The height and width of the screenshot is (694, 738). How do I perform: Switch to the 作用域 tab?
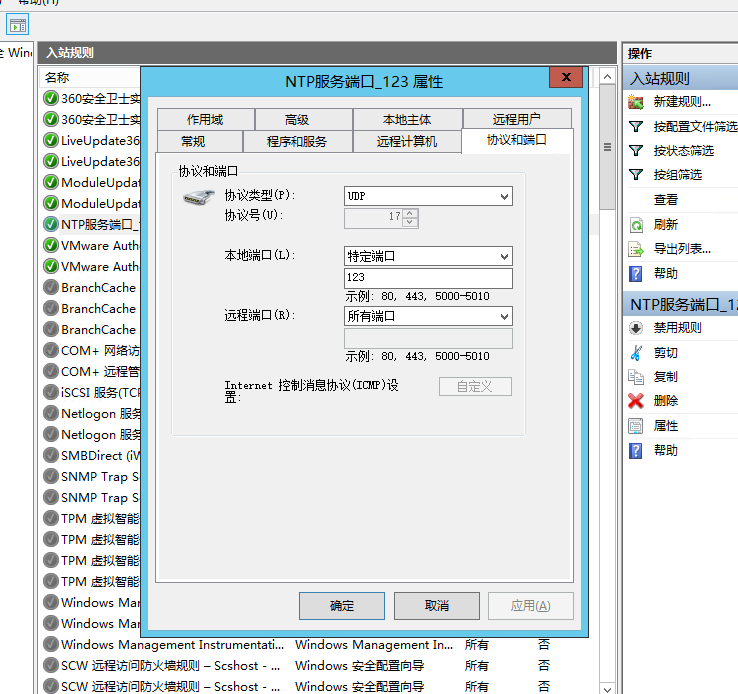(206, 120)
